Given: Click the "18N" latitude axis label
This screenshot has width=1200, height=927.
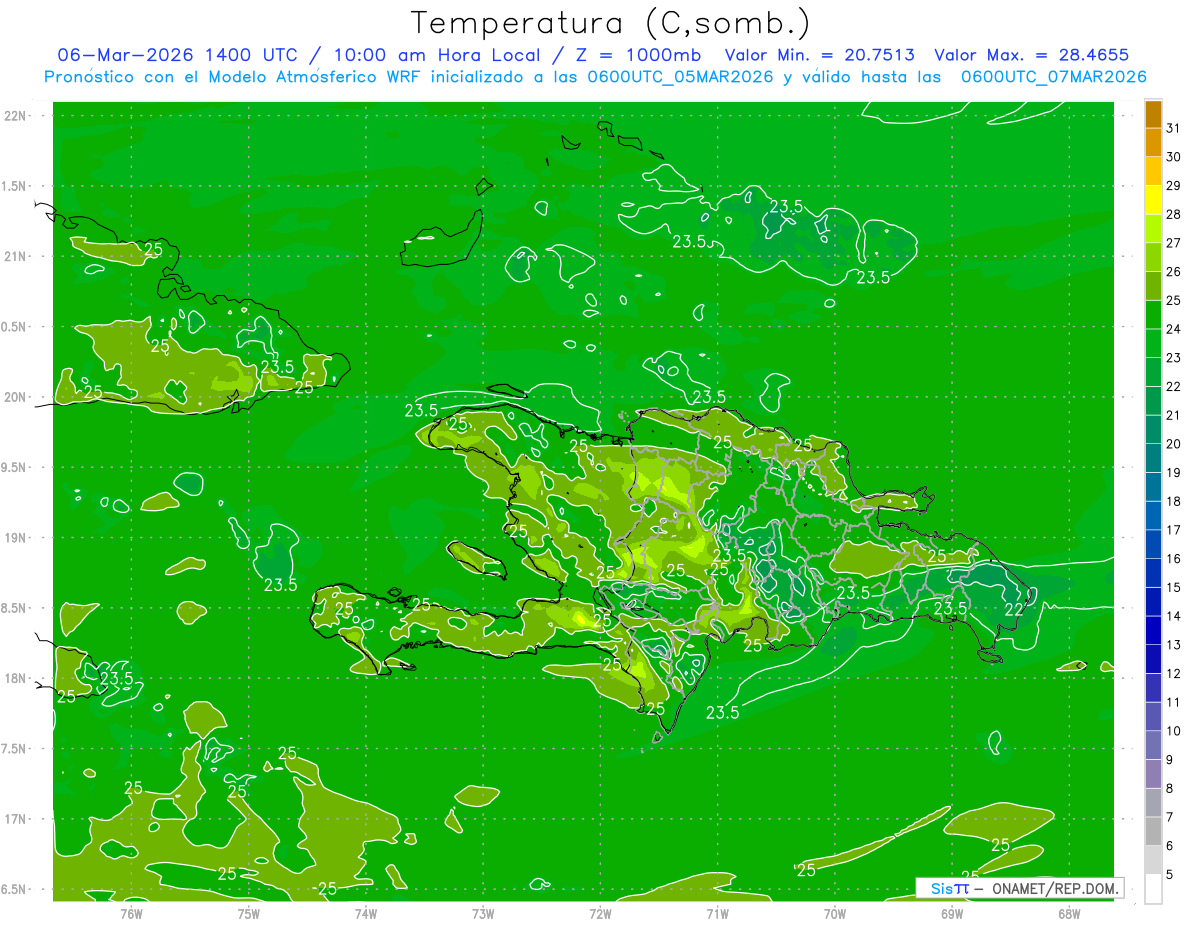Looking at the screenshot, I should [17, 679].
